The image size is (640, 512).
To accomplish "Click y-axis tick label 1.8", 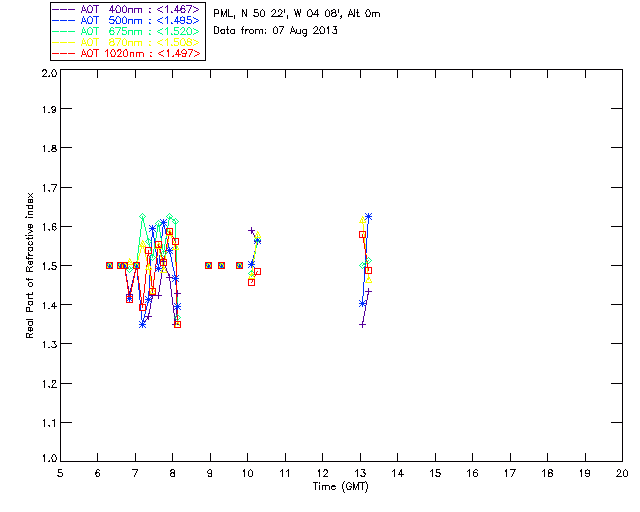I will pos(49,148).
